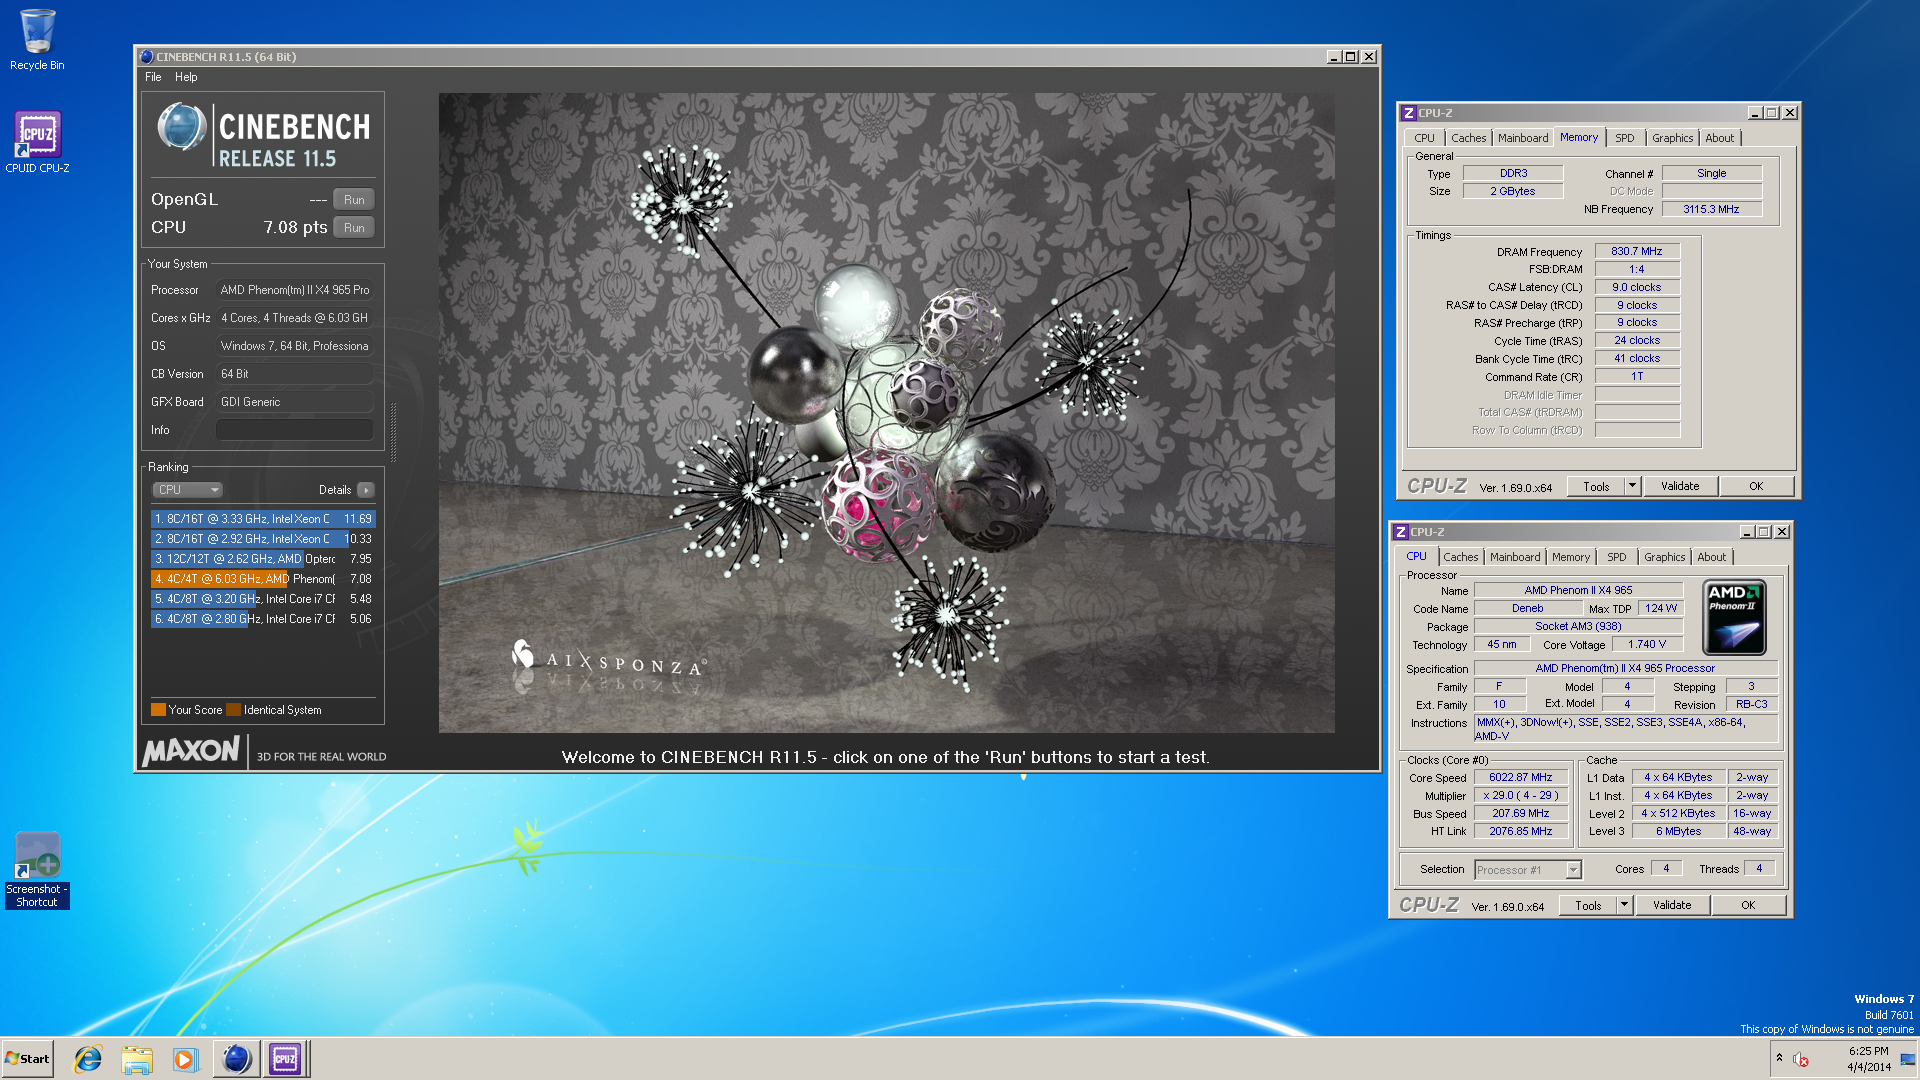Open the Processor #1 selection dropdown
This screenshot has height=1080, width=1920.
pyautogui.click(x=1528, y=870)
